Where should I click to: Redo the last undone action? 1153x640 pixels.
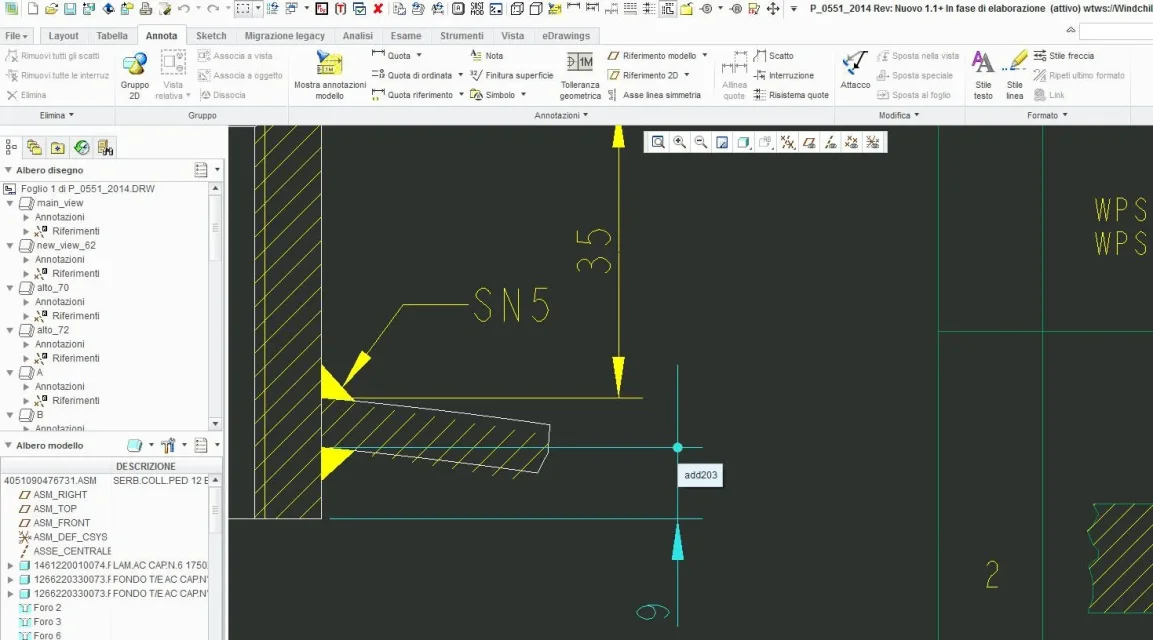coord(213,9)
